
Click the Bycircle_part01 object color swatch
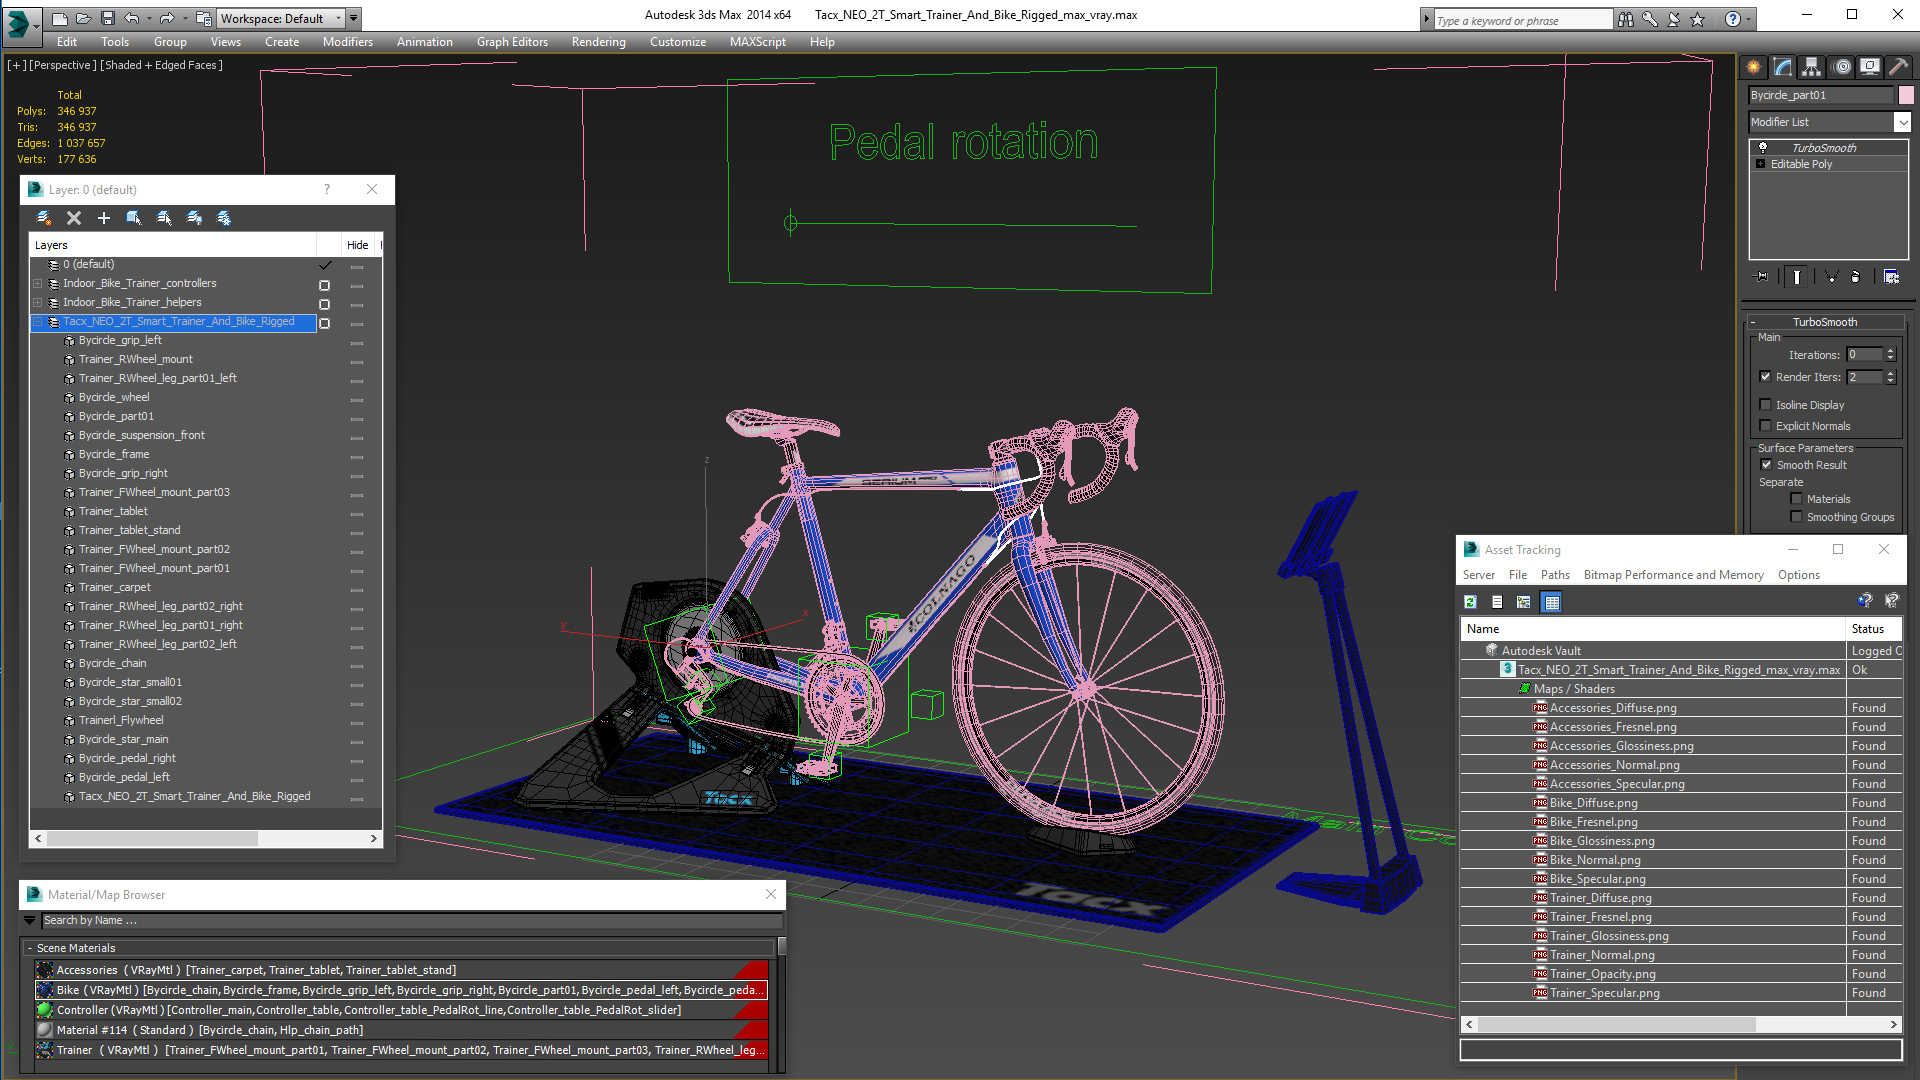(1906, 95)
